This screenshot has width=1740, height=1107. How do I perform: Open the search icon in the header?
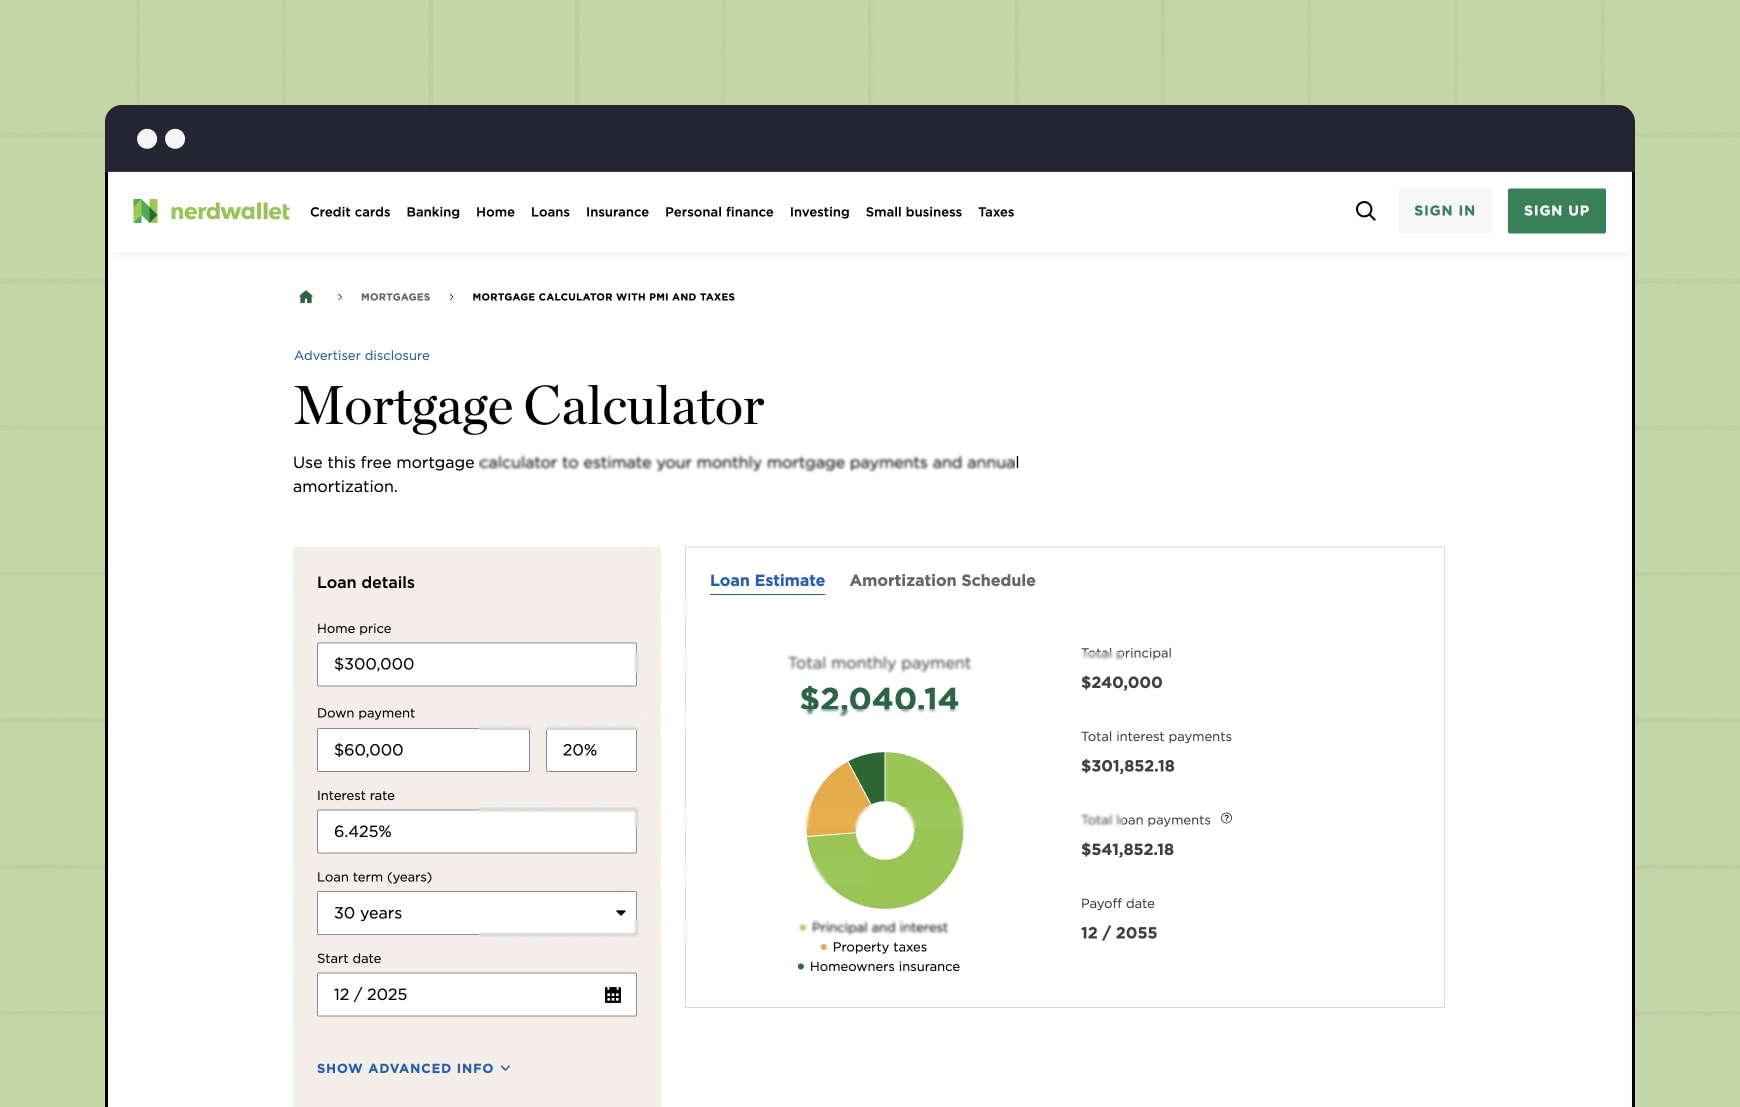pyautogui.click(x=1365, y=211)
